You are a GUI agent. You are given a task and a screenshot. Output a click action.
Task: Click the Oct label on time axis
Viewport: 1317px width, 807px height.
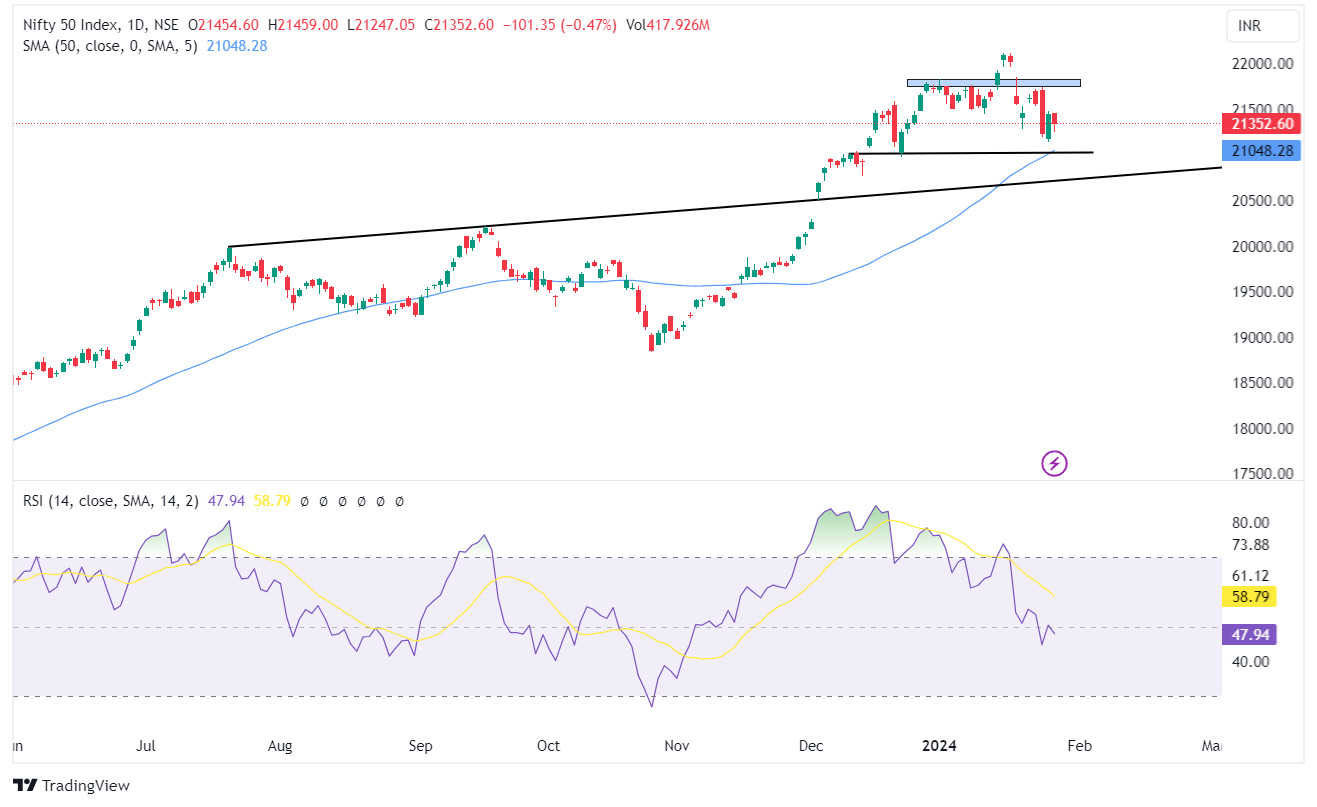(548, 746)
